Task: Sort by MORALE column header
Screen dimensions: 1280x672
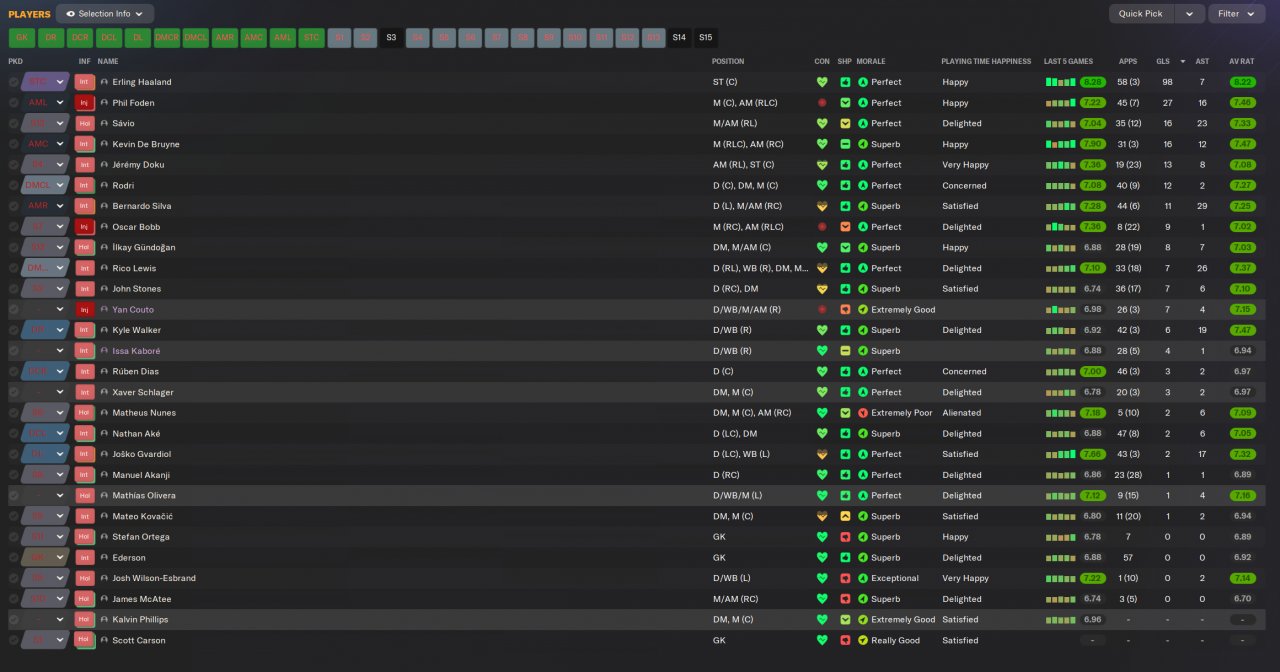Action: click(x=871, y=61)
